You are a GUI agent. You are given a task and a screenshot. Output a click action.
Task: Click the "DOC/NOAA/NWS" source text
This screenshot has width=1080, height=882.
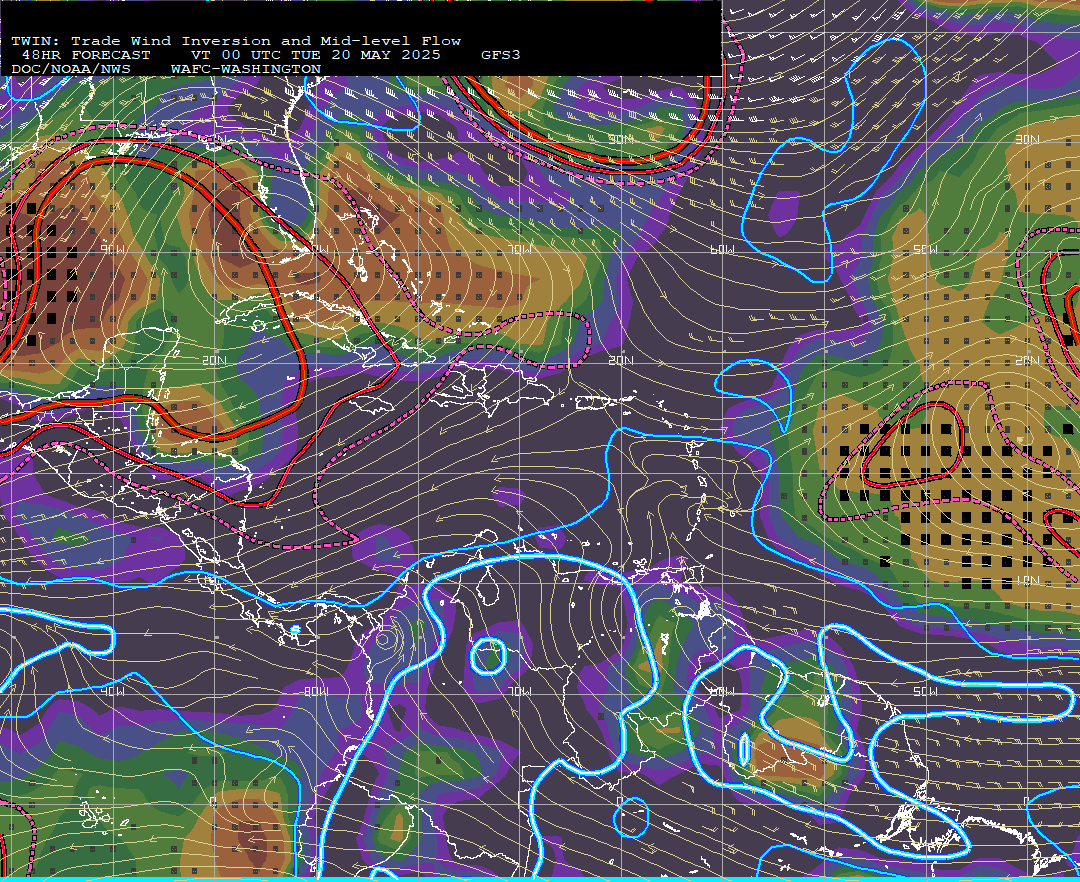coord(71,70)
